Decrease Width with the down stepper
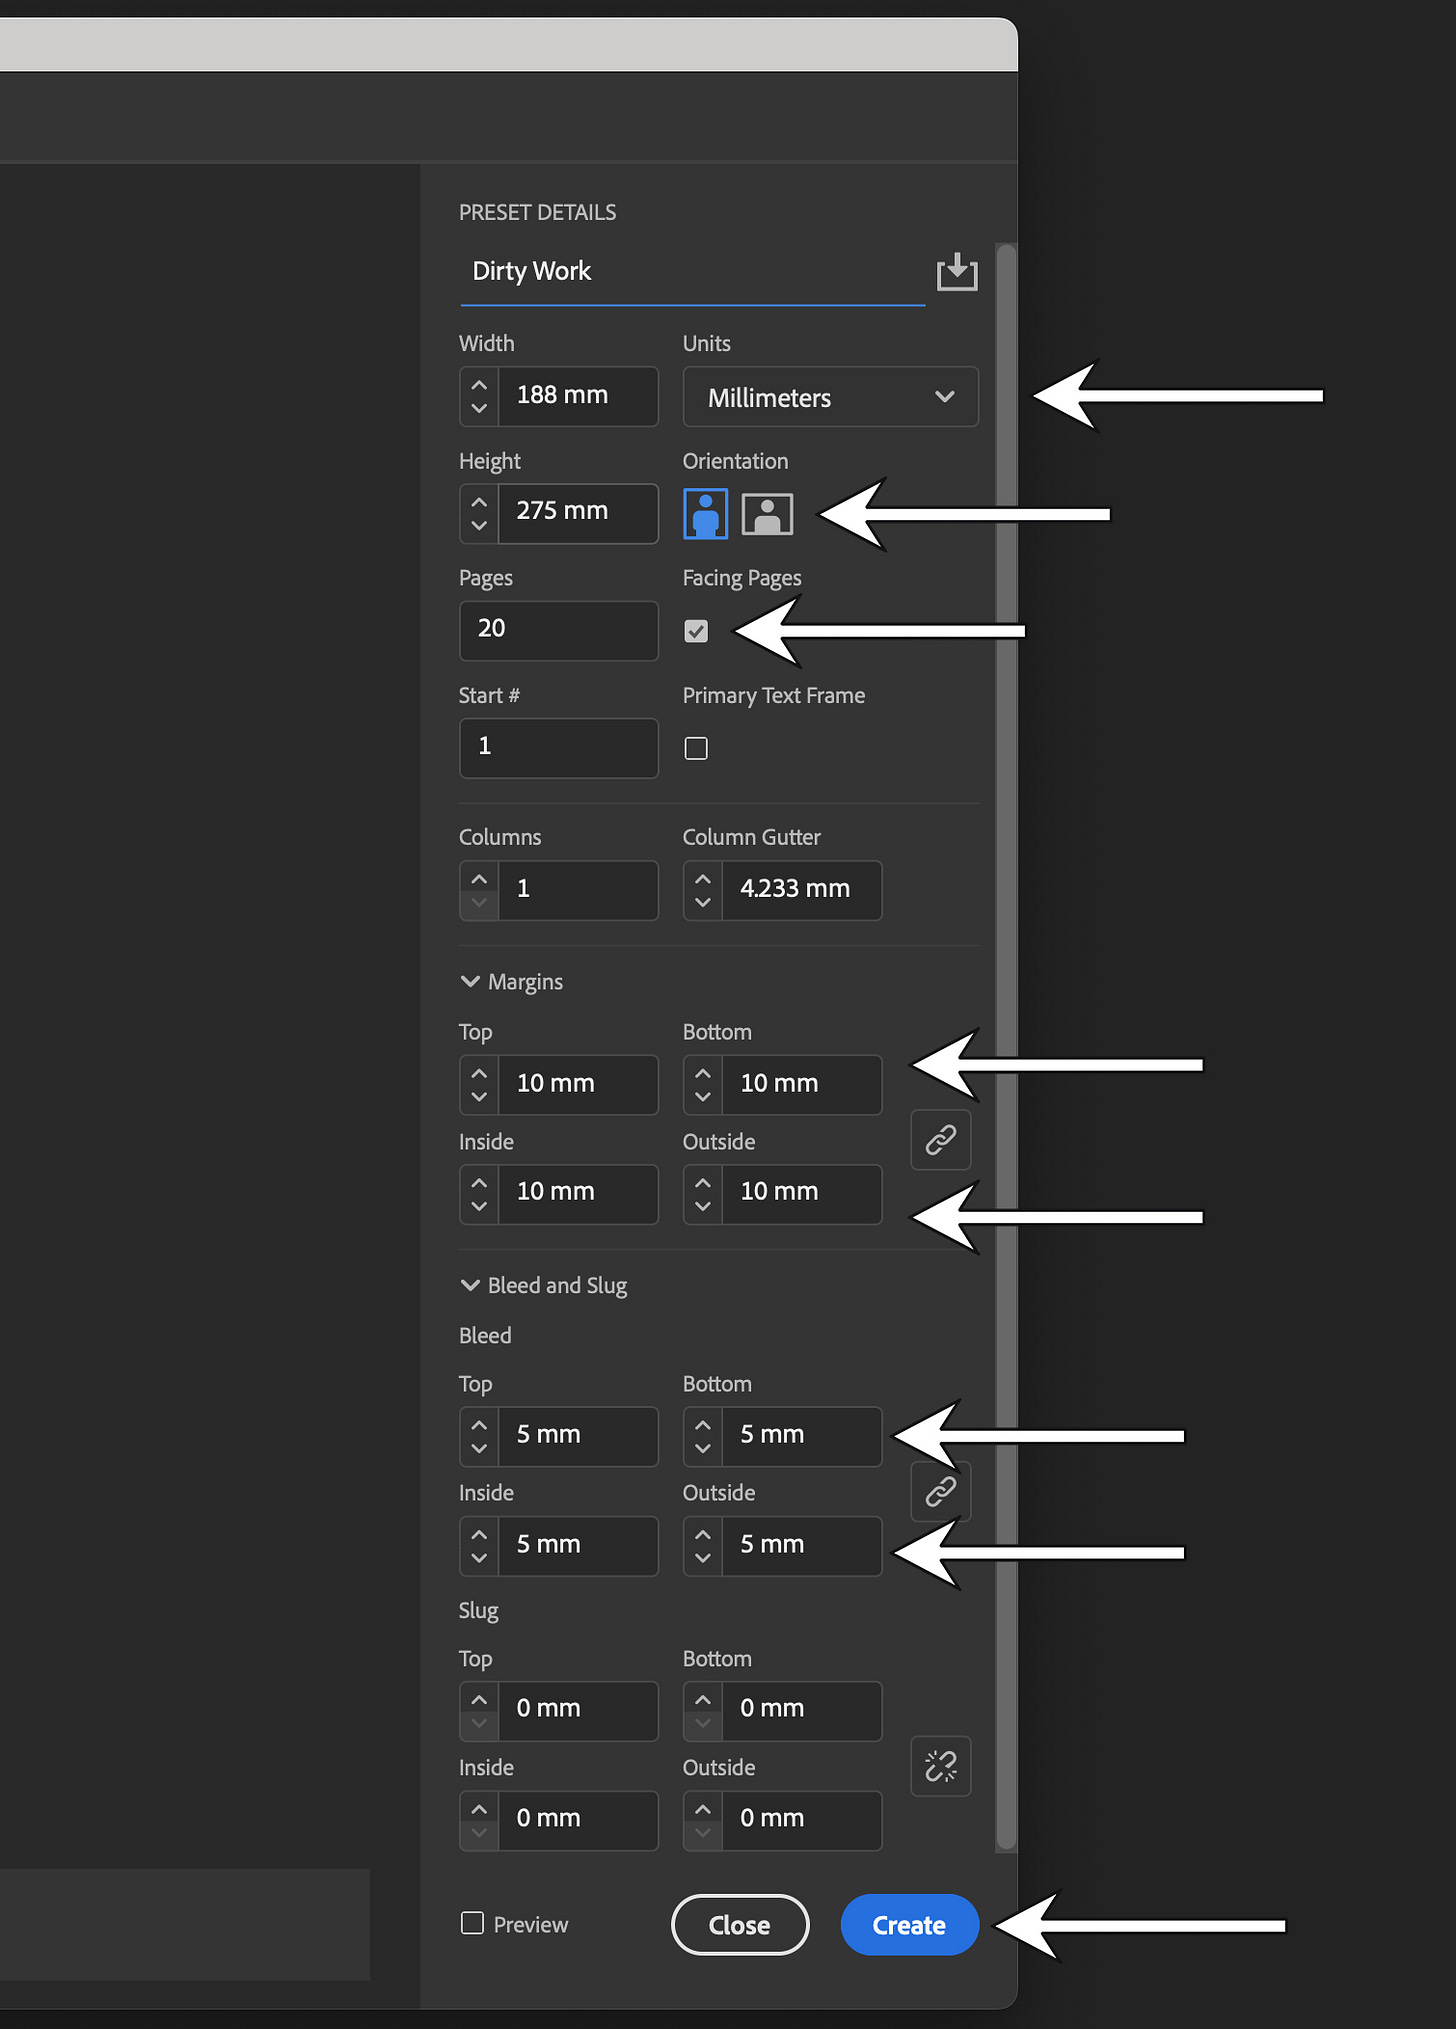1456x2029 pixels. tap(479, 408)
